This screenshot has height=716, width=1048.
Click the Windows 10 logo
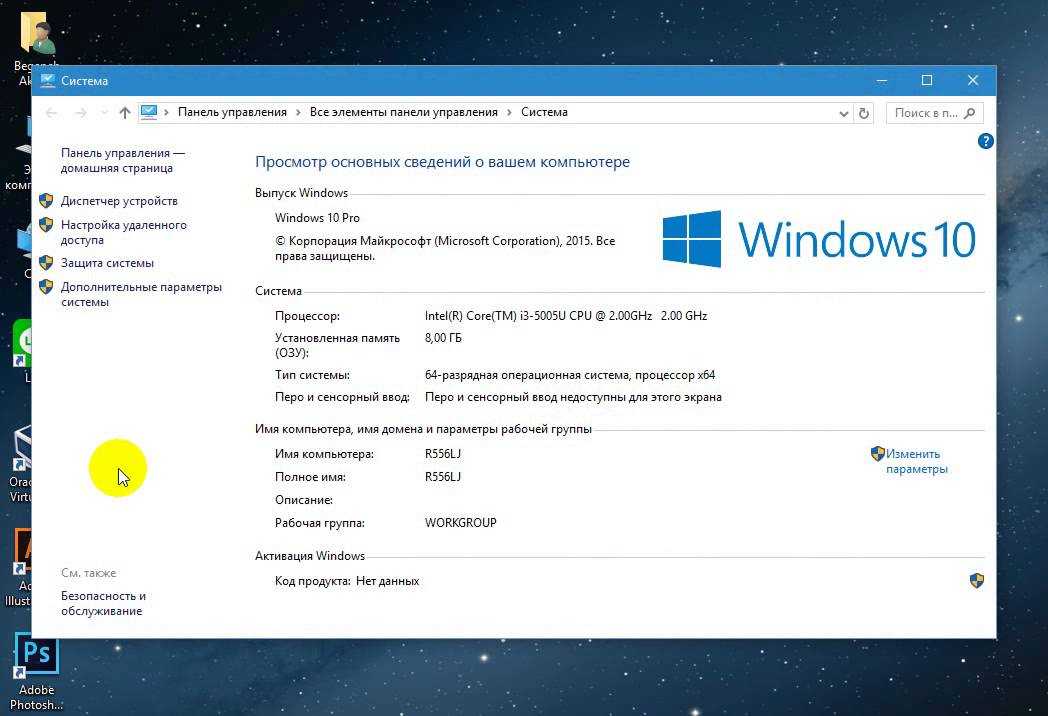point(819,239)
